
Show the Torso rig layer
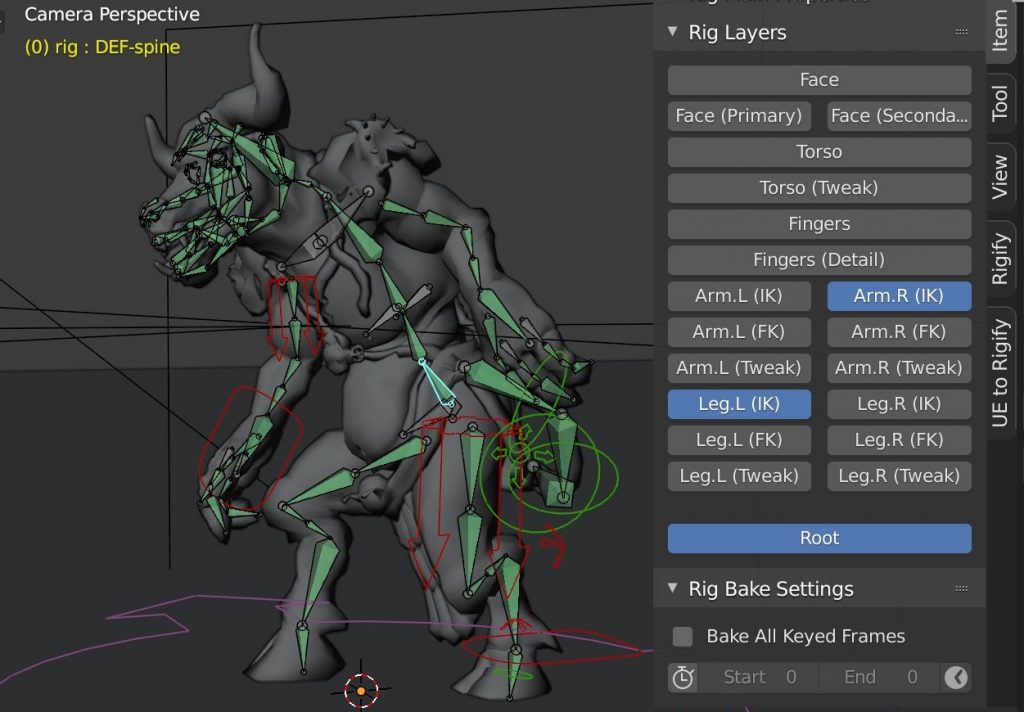point(819,152)
